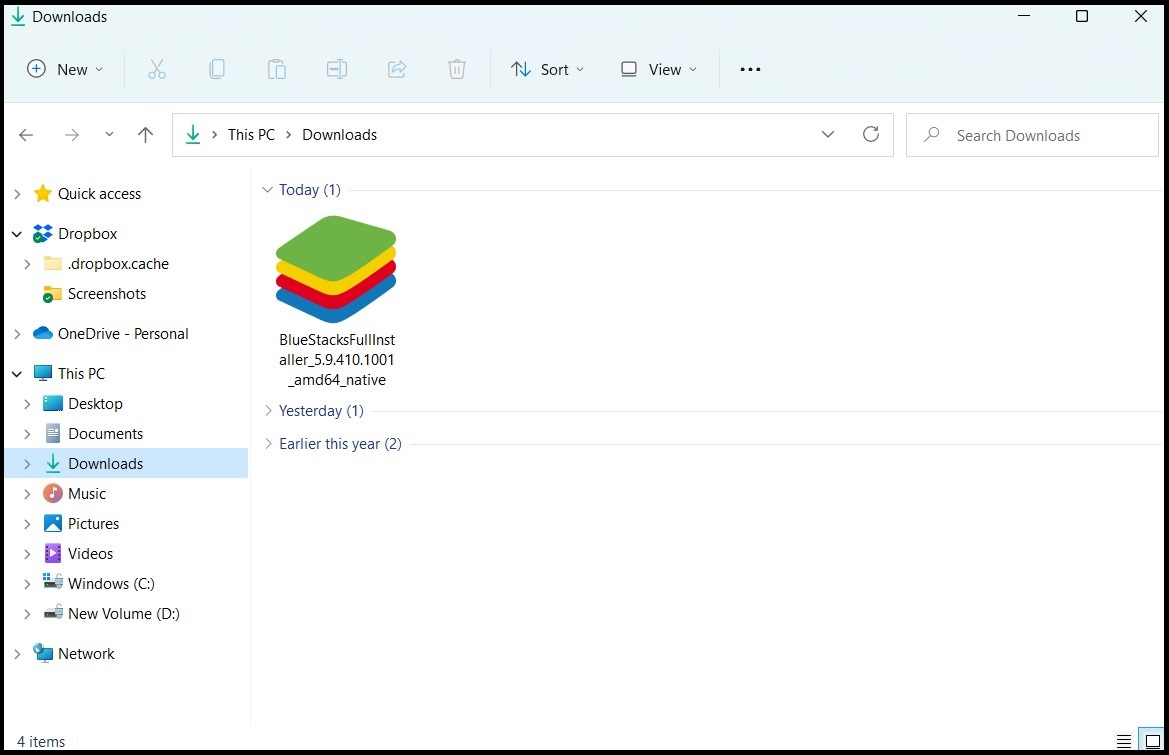This screenshot has width=1169, height=755.
Task: Click the path root chevron after the download icon
Action: coord(215,135)
